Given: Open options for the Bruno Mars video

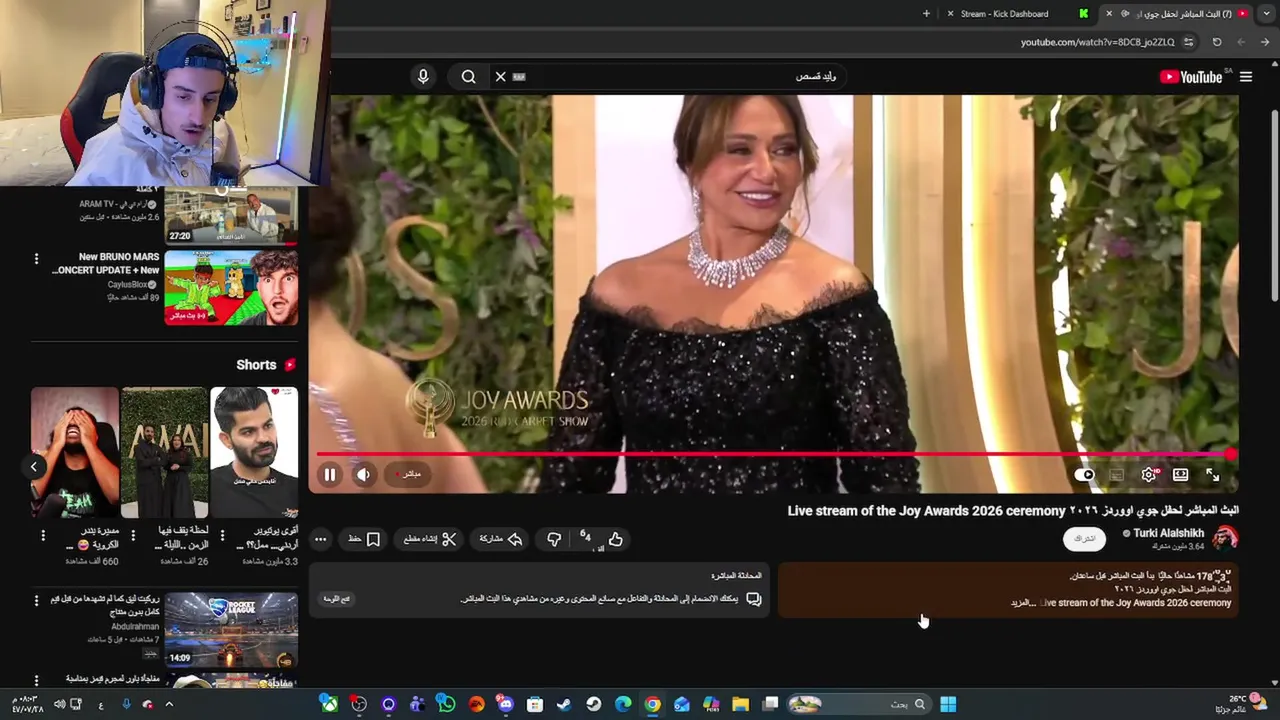Looking at the screenshot, I should tap(36, 259).
